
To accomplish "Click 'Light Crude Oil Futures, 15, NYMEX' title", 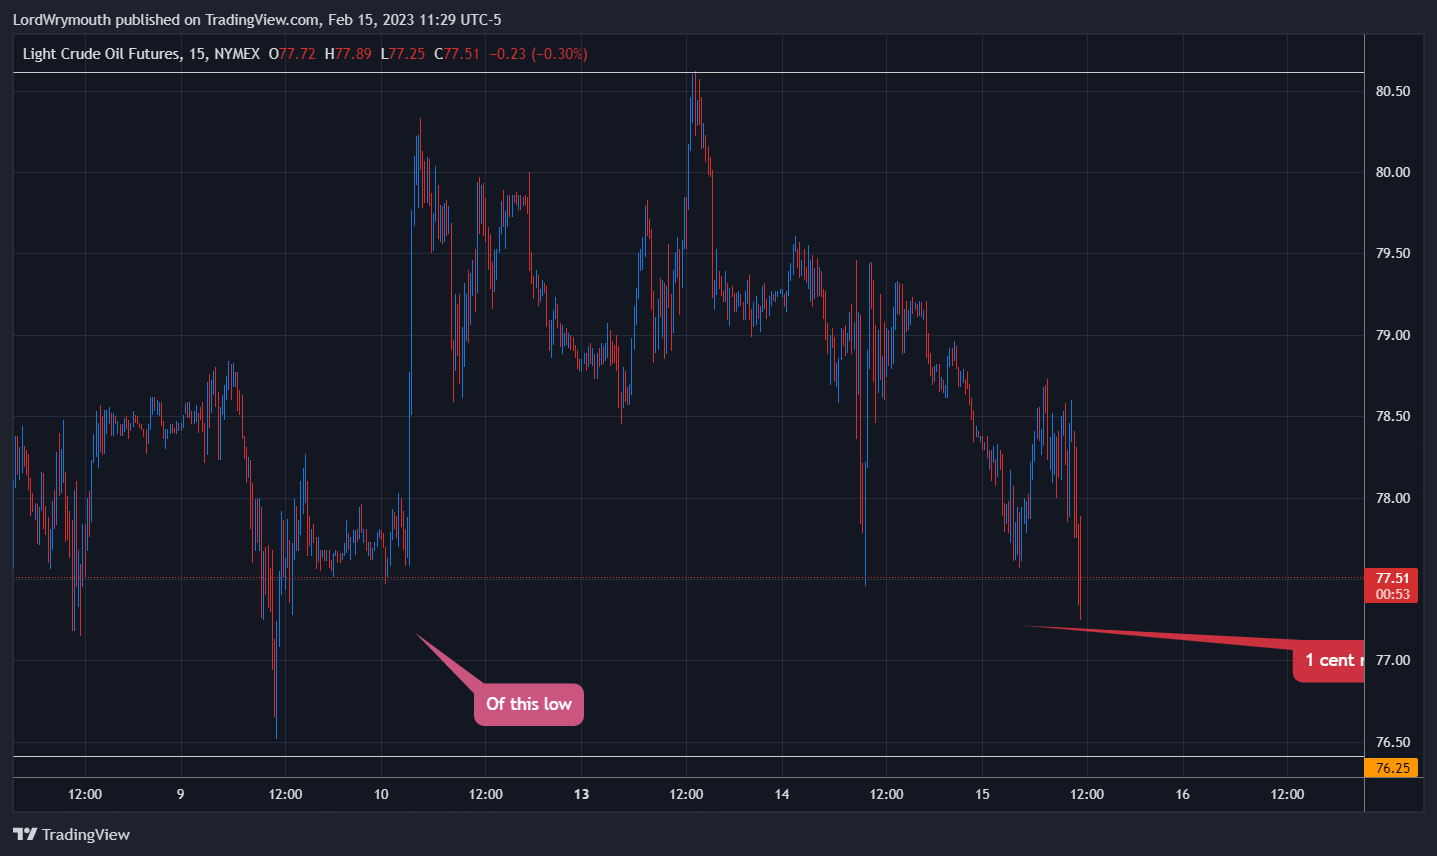I will [x=141, y=54].
